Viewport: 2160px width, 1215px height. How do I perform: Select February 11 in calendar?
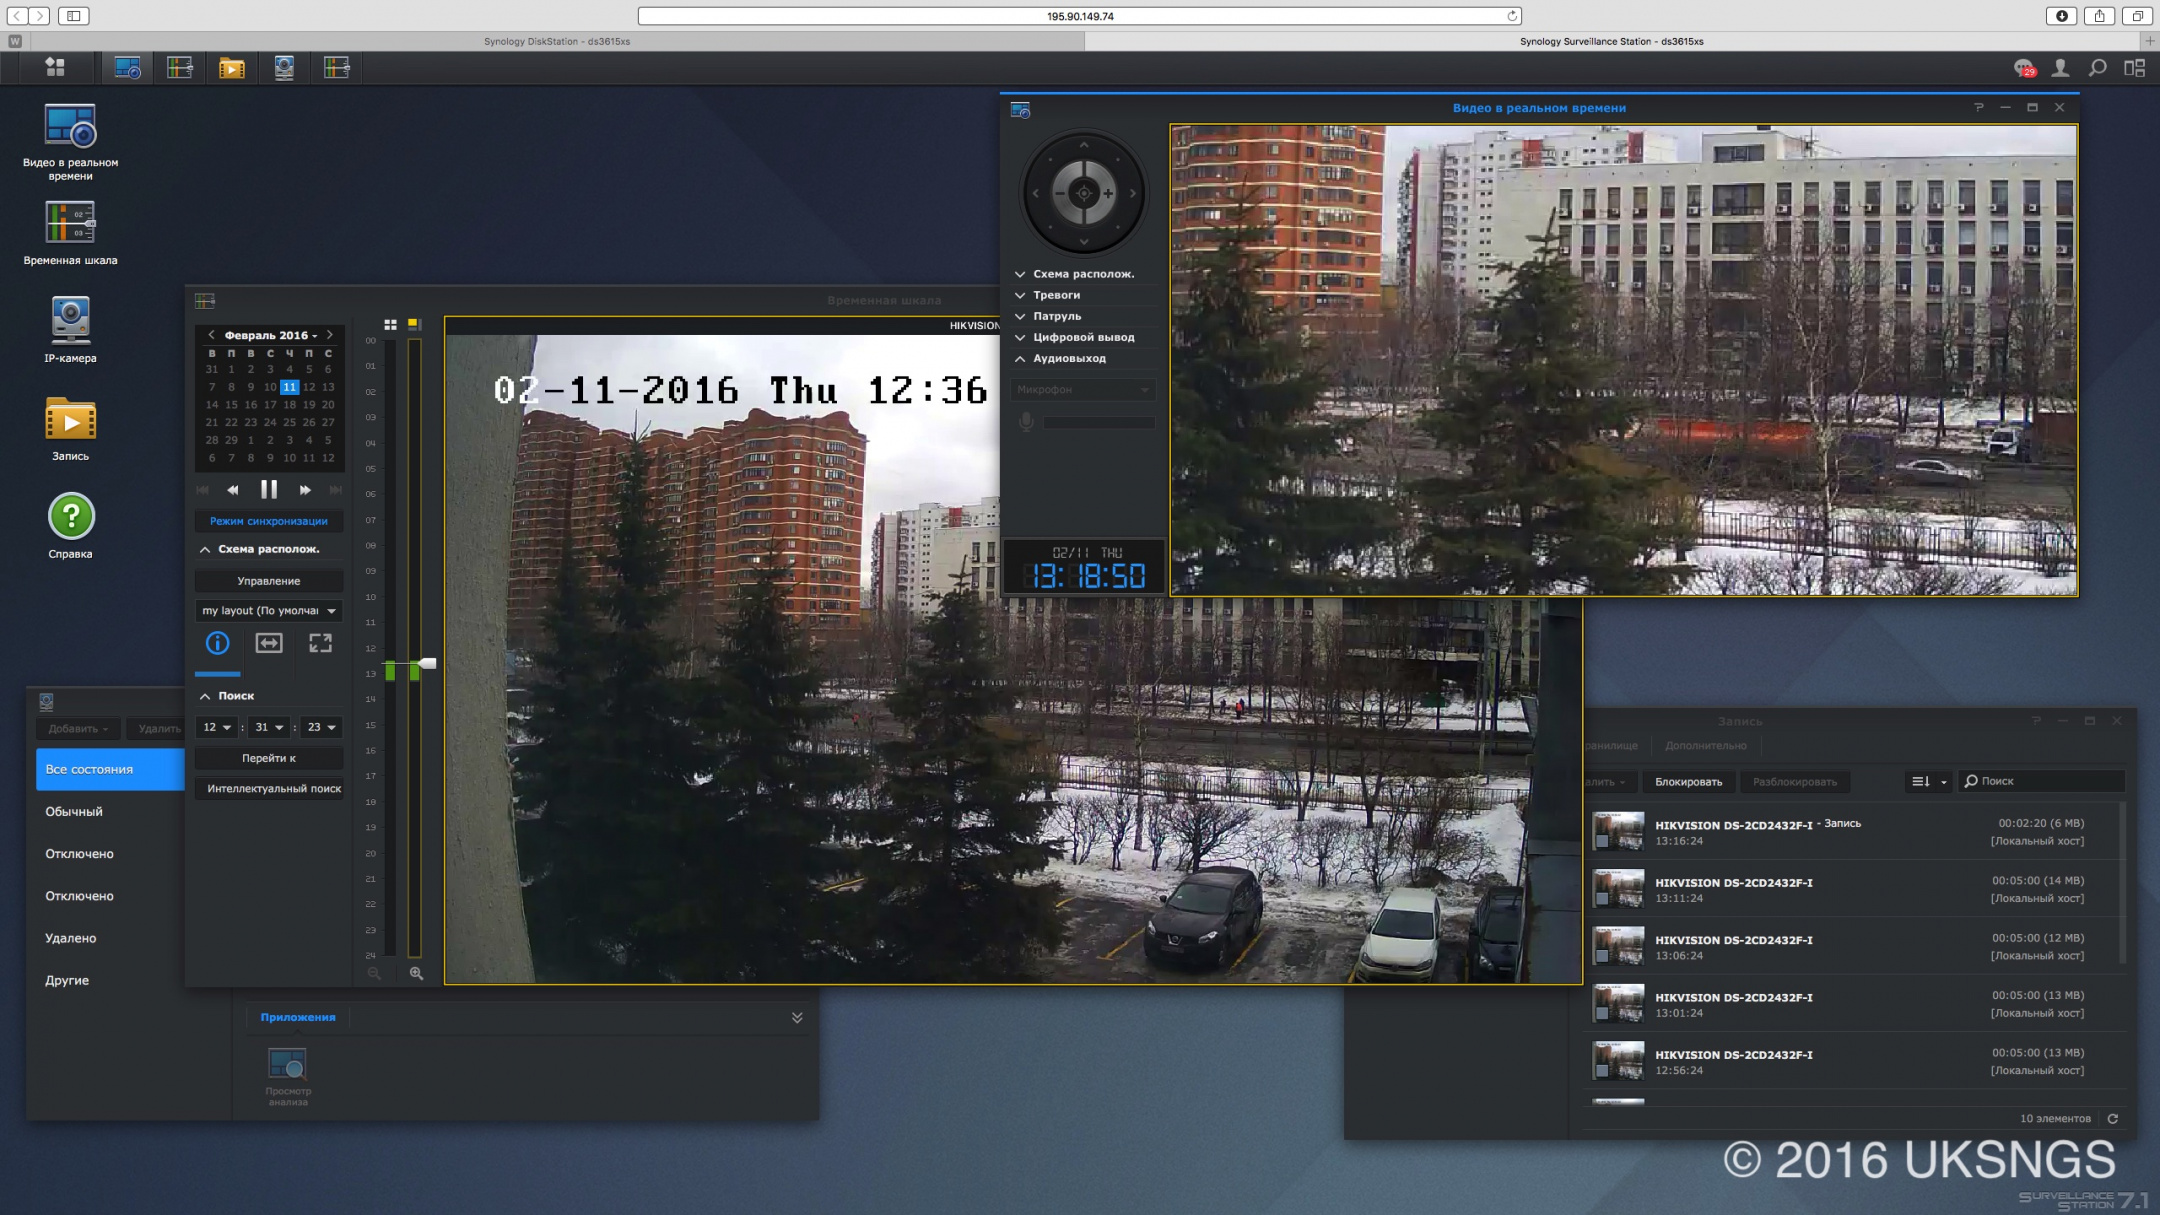tap(289, 386)
